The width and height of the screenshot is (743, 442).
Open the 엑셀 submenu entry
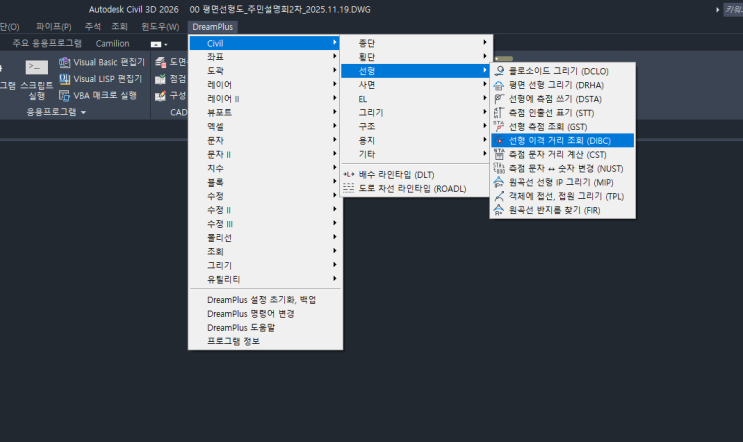point(265,126)
